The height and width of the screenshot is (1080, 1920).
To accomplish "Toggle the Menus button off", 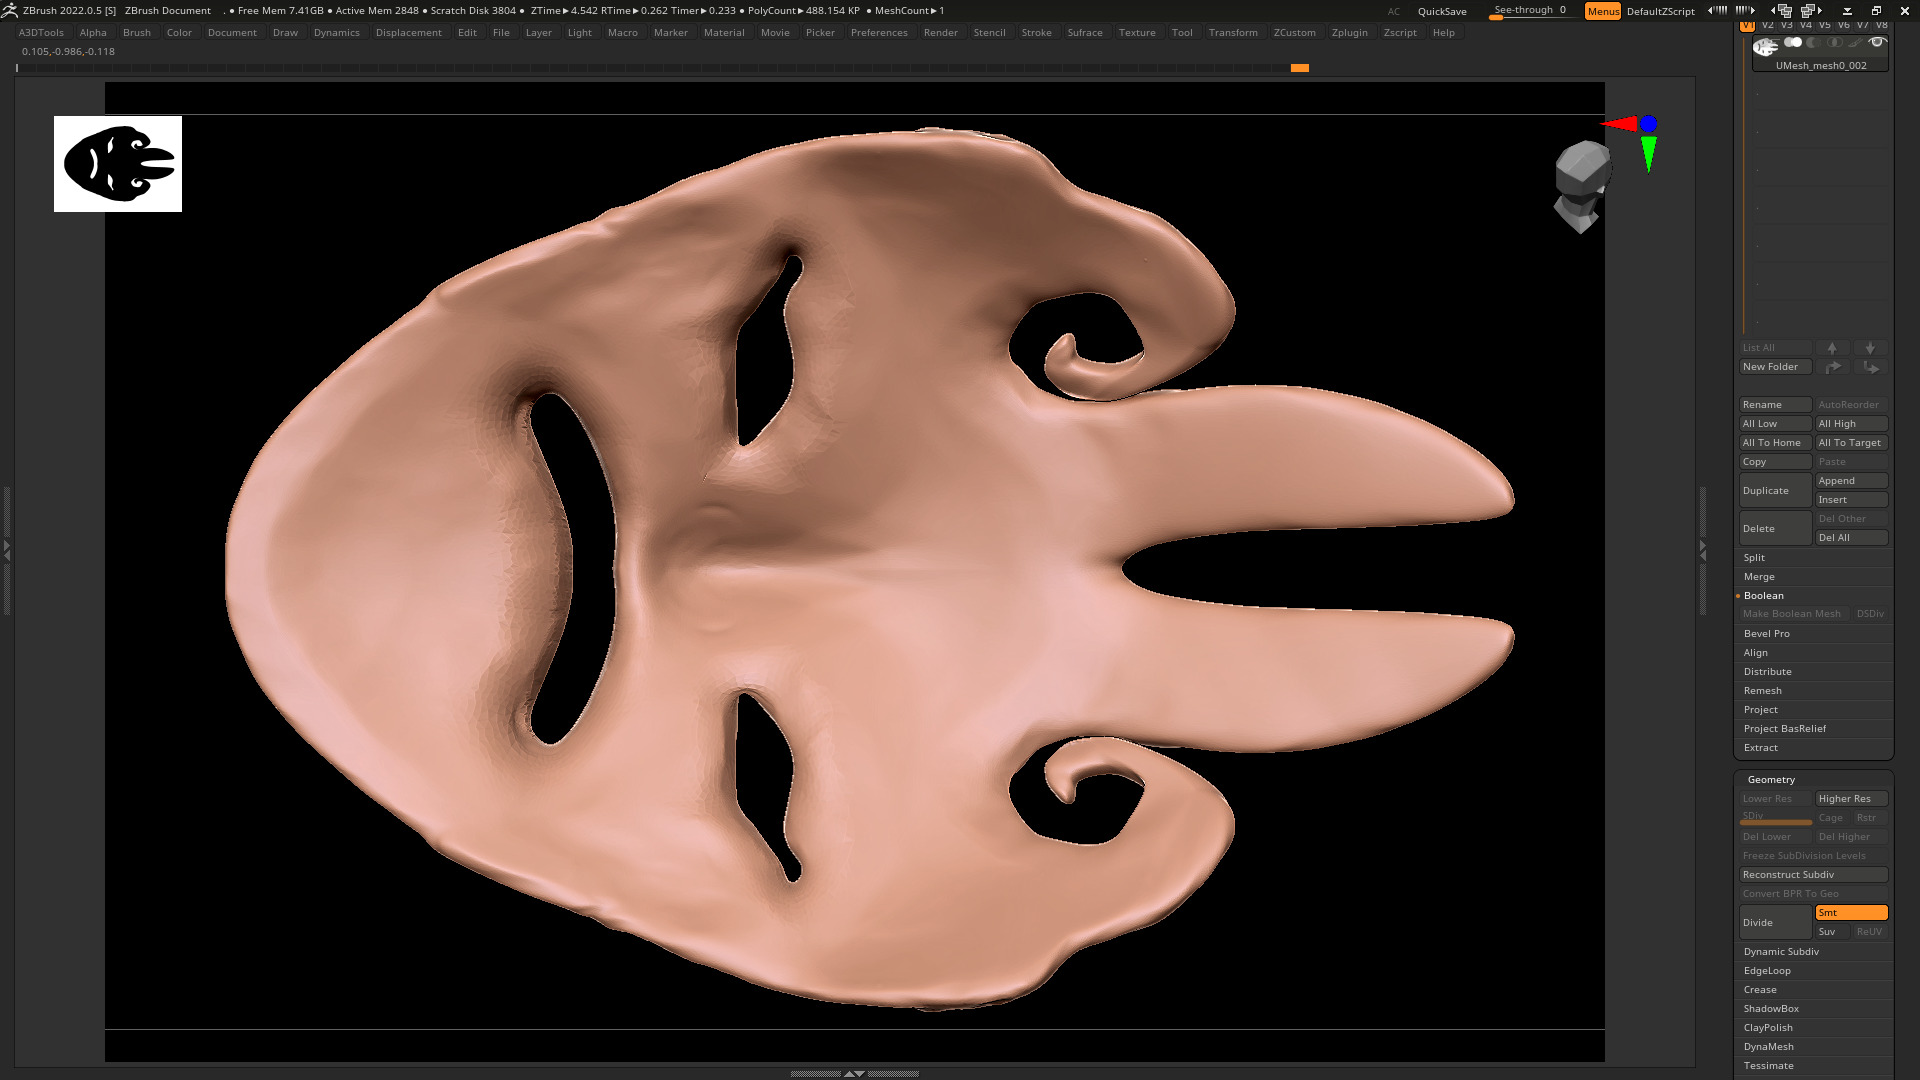I will pos(1602,11).
